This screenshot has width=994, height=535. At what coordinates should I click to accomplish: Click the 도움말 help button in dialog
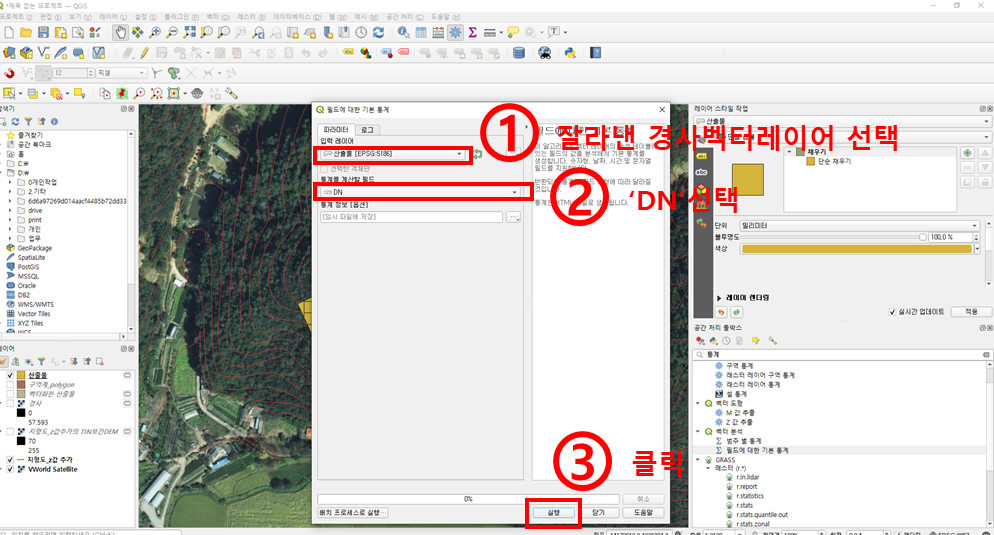click(643, 512)
